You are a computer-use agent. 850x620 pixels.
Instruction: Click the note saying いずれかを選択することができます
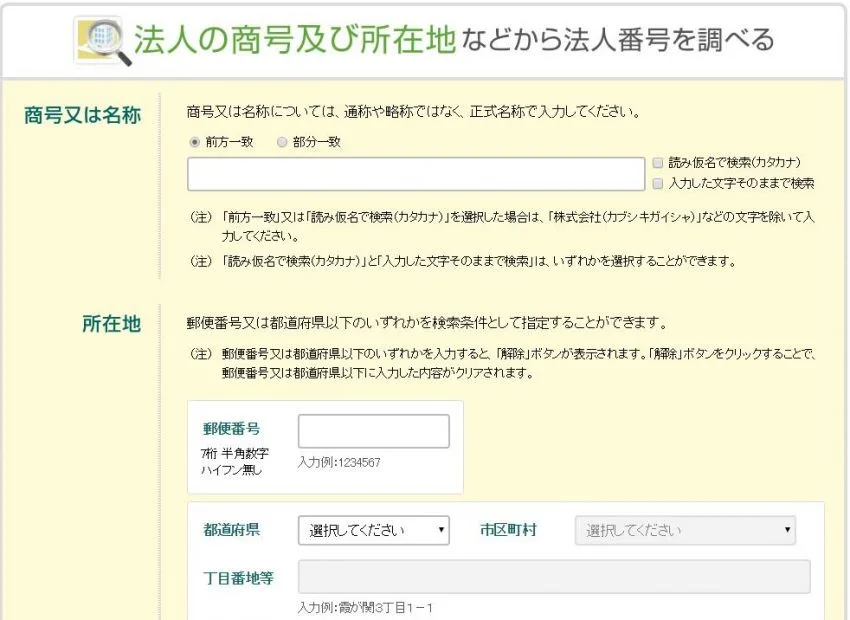coord(463,261)
